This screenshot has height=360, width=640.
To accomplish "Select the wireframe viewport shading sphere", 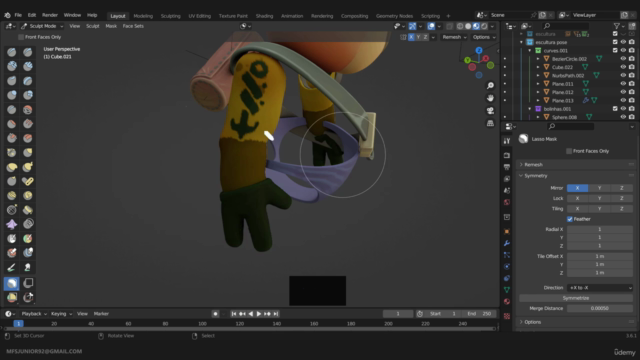I will click(460, 26).
